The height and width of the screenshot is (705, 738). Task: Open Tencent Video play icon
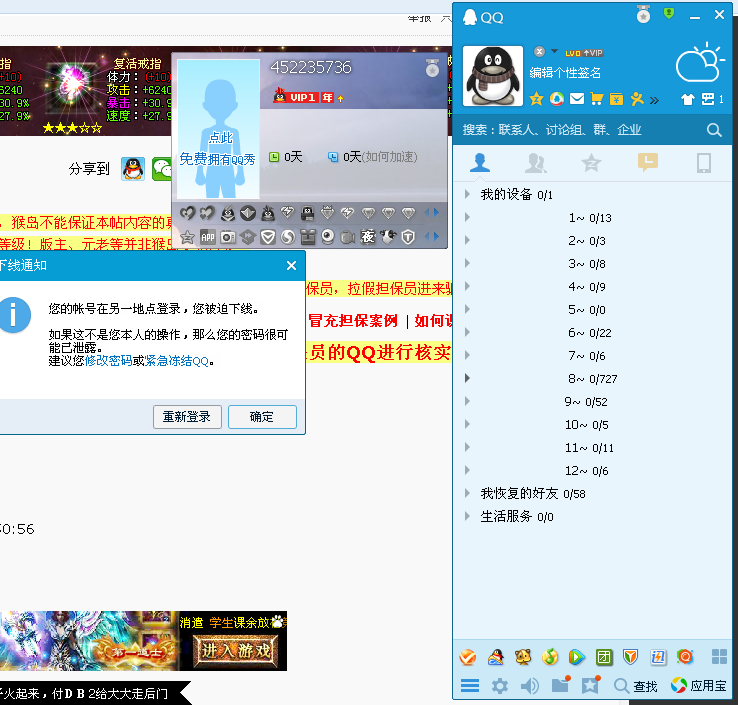[x=577, y=657]
